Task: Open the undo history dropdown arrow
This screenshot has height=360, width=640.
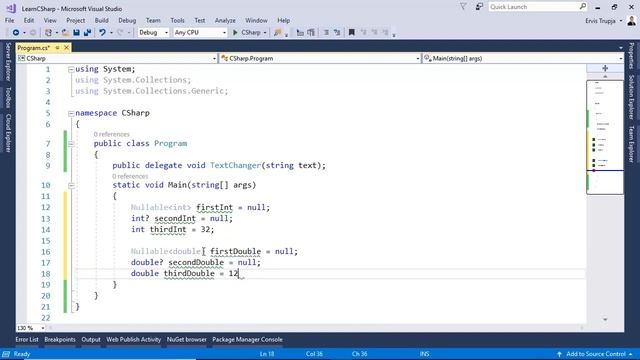Action: click(111, 32)
